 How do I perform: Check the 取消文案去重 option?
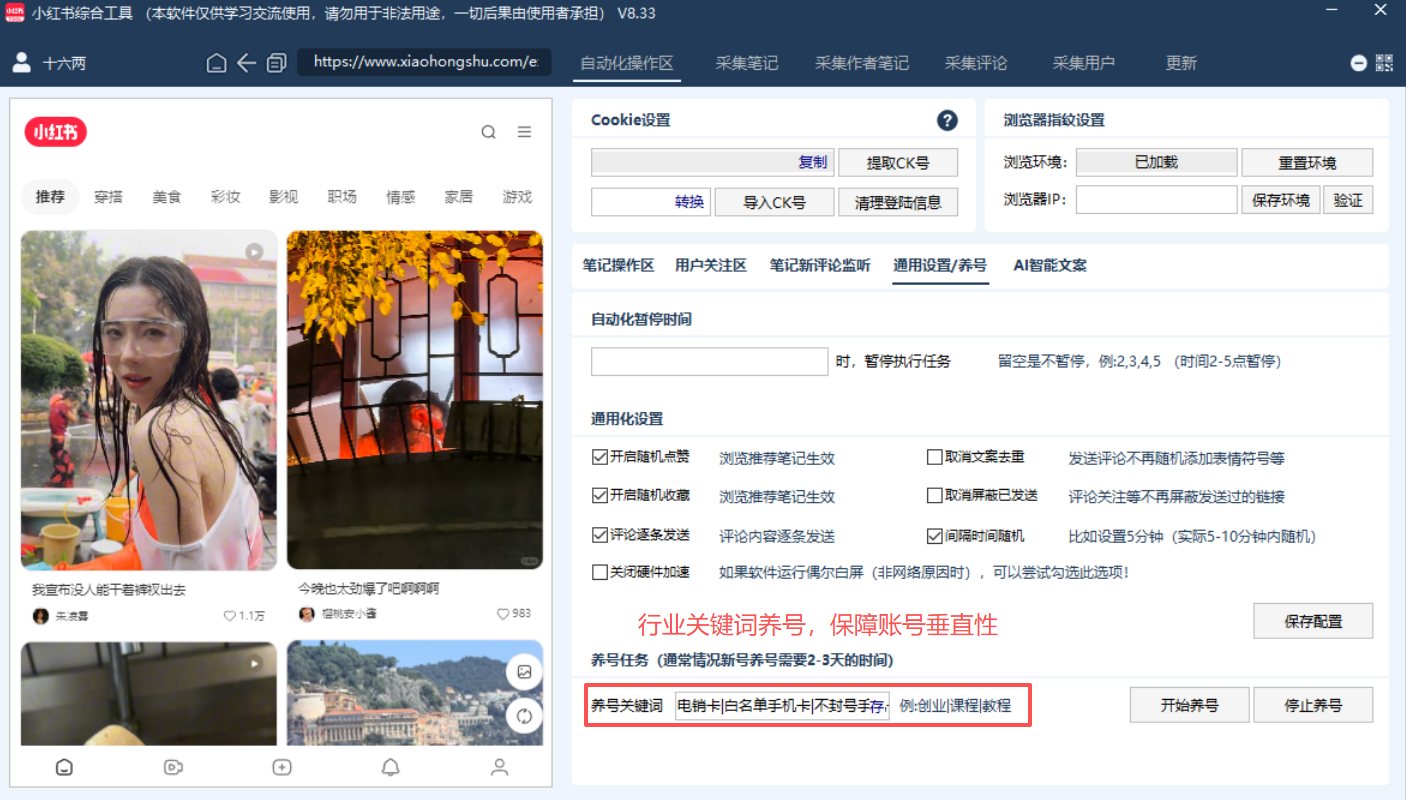[935, 457]
